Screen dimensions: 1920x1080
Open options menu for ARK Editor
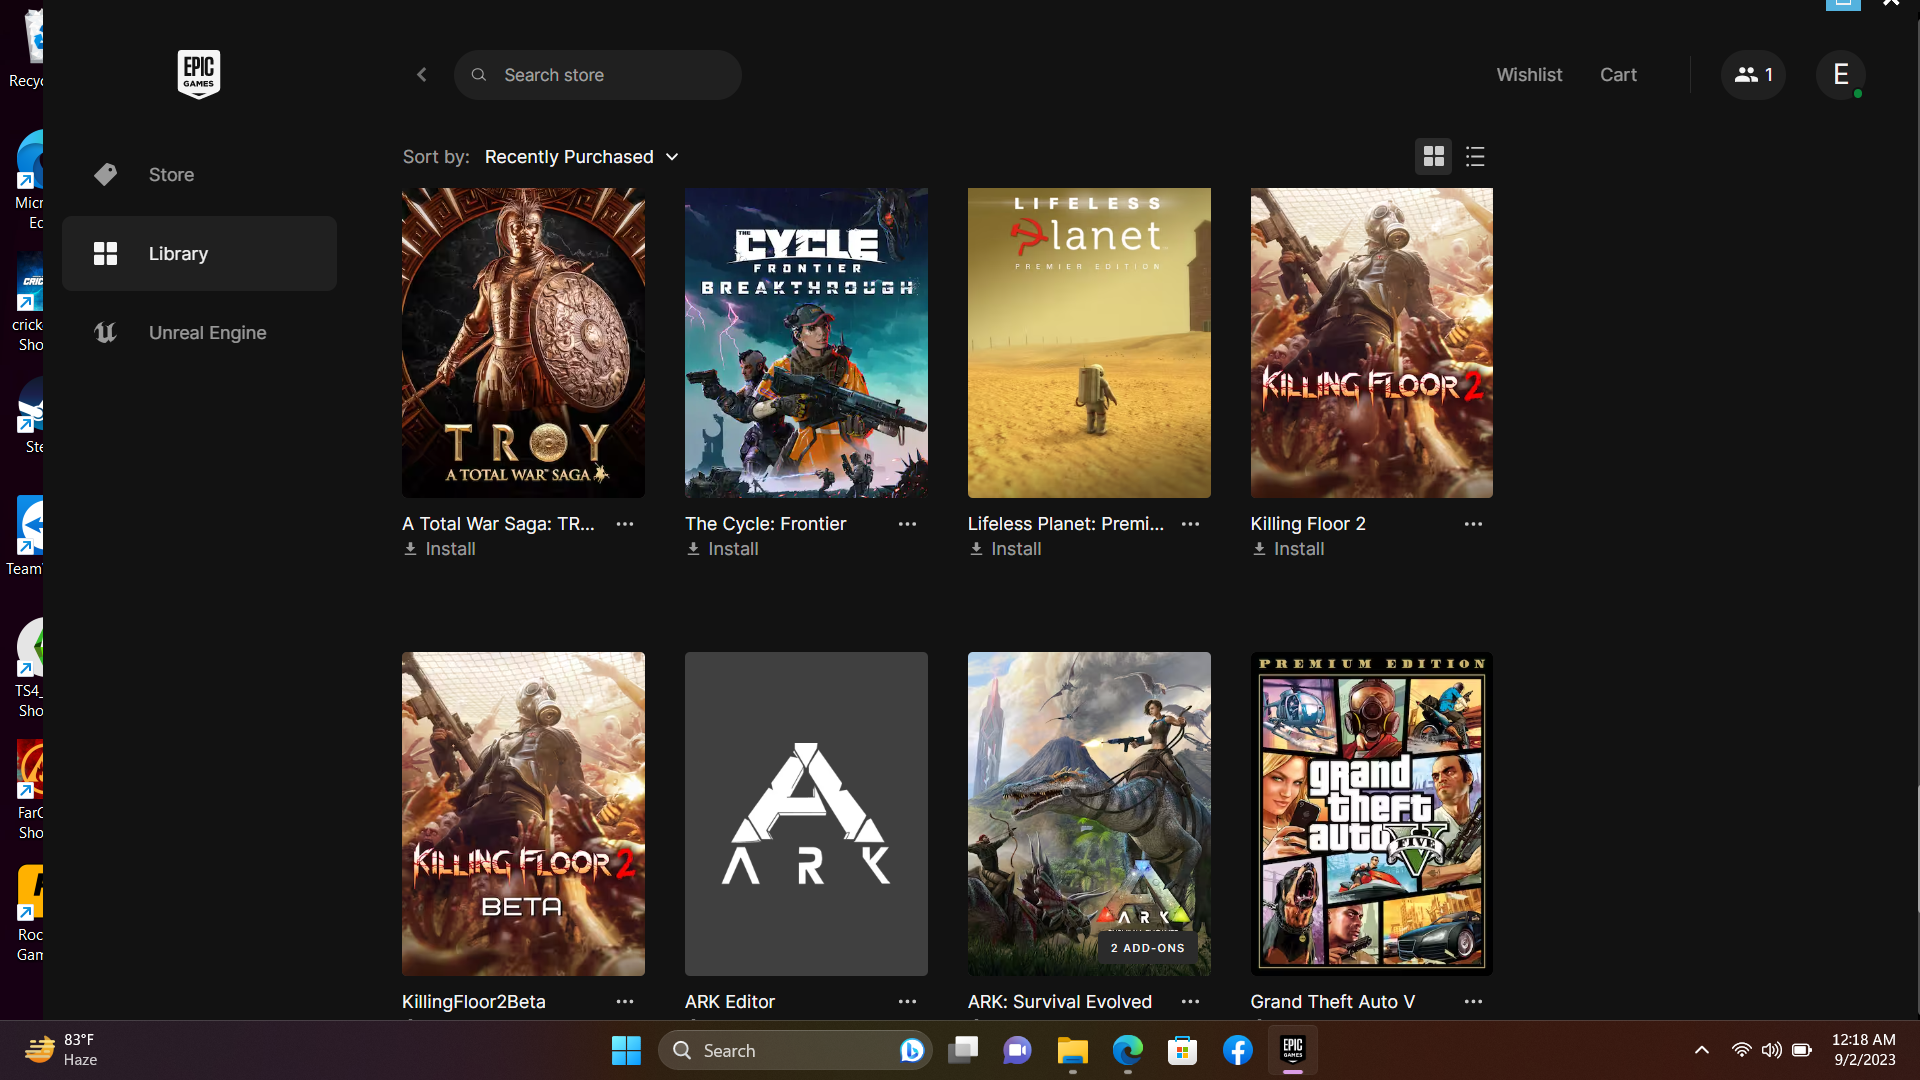pyautogui.click(x=907, y=1001)
